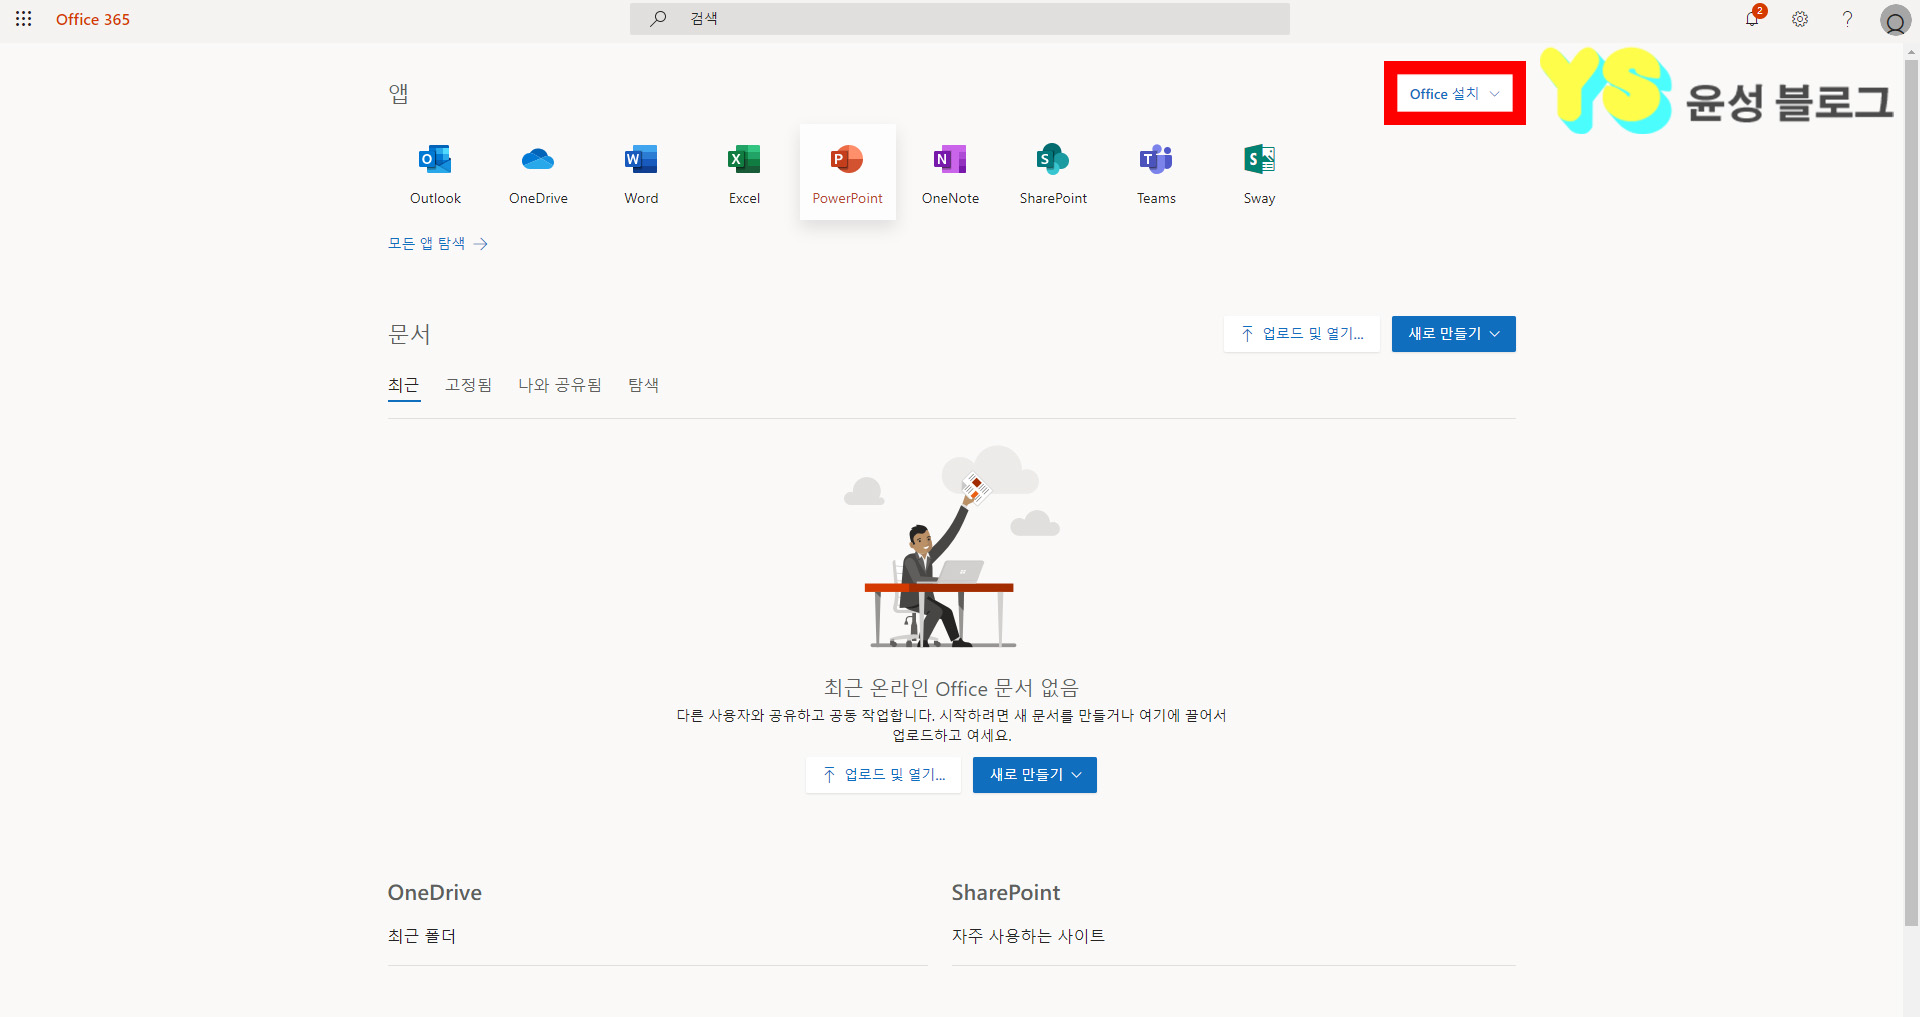Launch Microsoft Teams

(1157, 172)
